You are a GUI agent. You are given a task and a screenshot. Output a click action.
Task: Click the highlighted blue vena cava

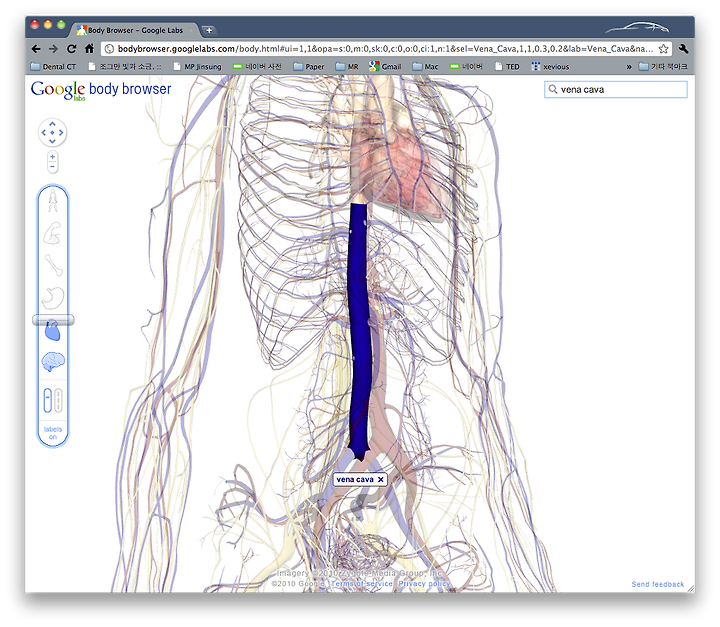(359, 331)
